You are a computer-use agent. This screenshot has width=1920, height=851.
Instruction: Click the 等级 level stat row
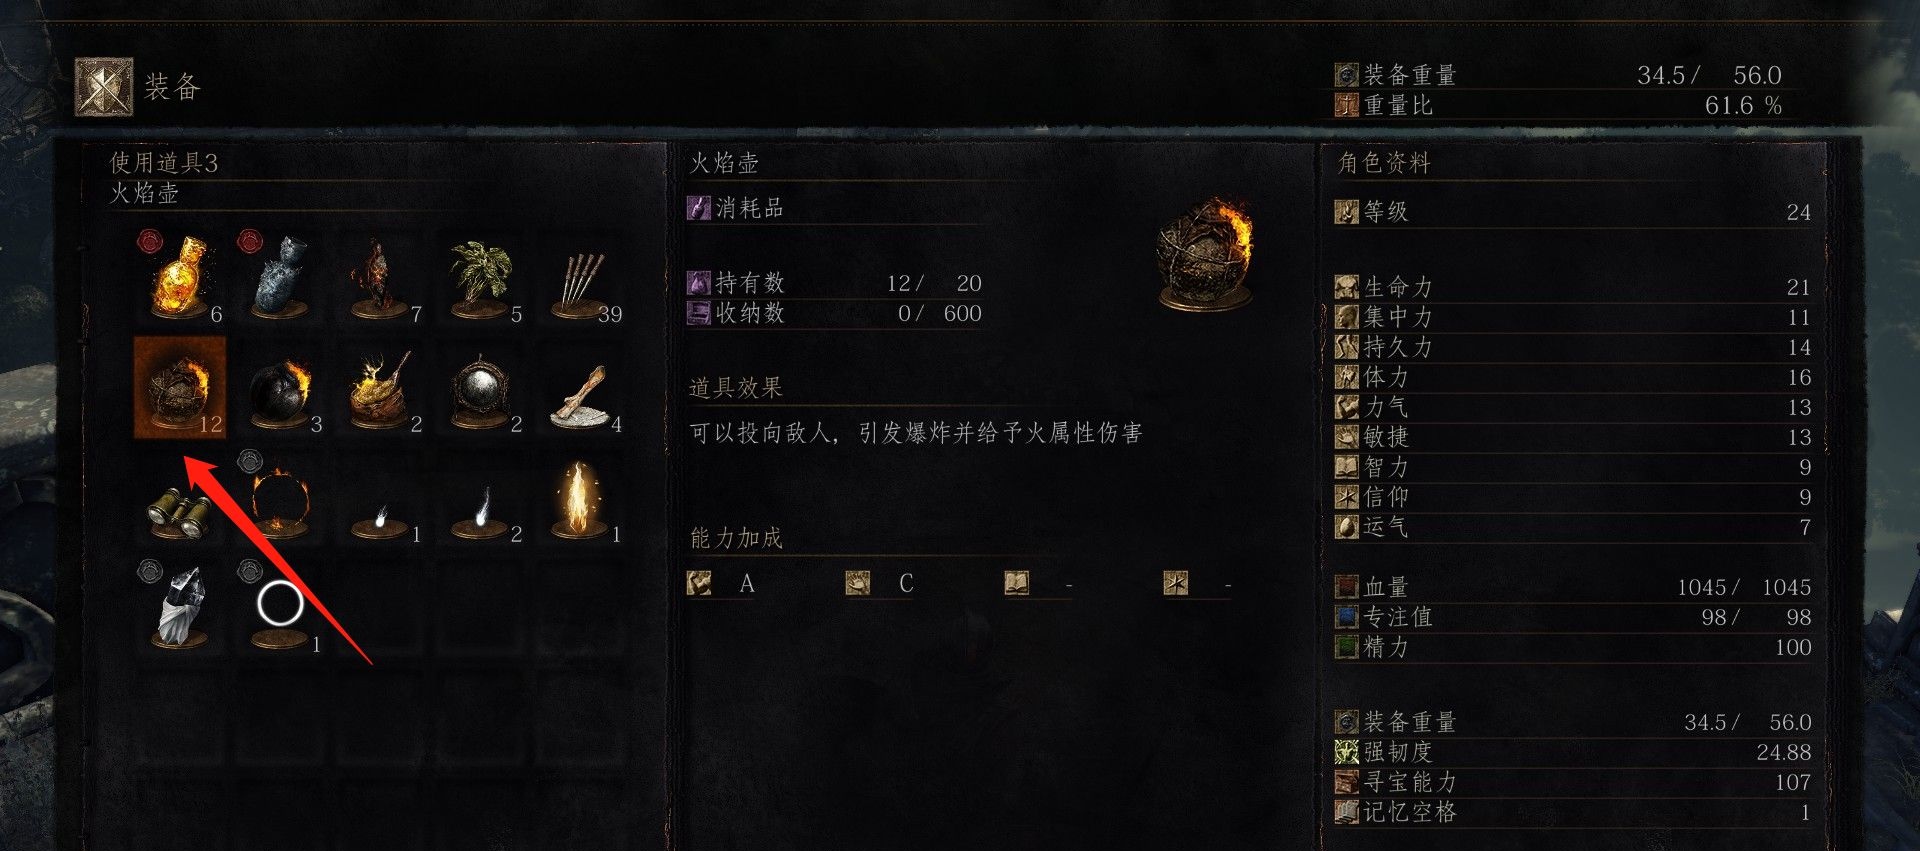coord(1573,212)
